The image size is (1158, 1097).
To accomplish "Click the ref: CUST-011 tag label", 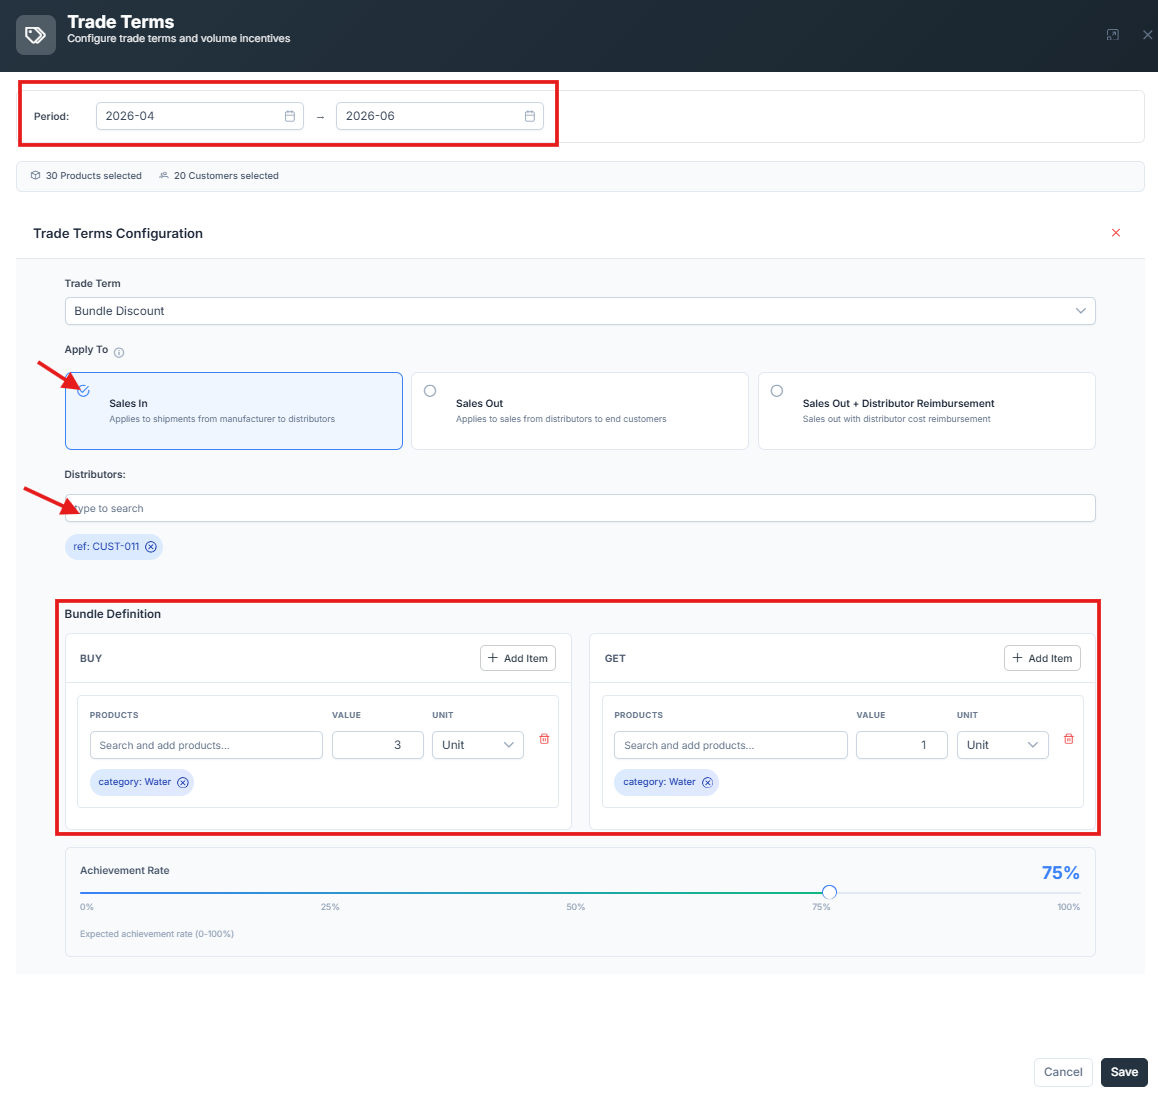I will point(106,547).
